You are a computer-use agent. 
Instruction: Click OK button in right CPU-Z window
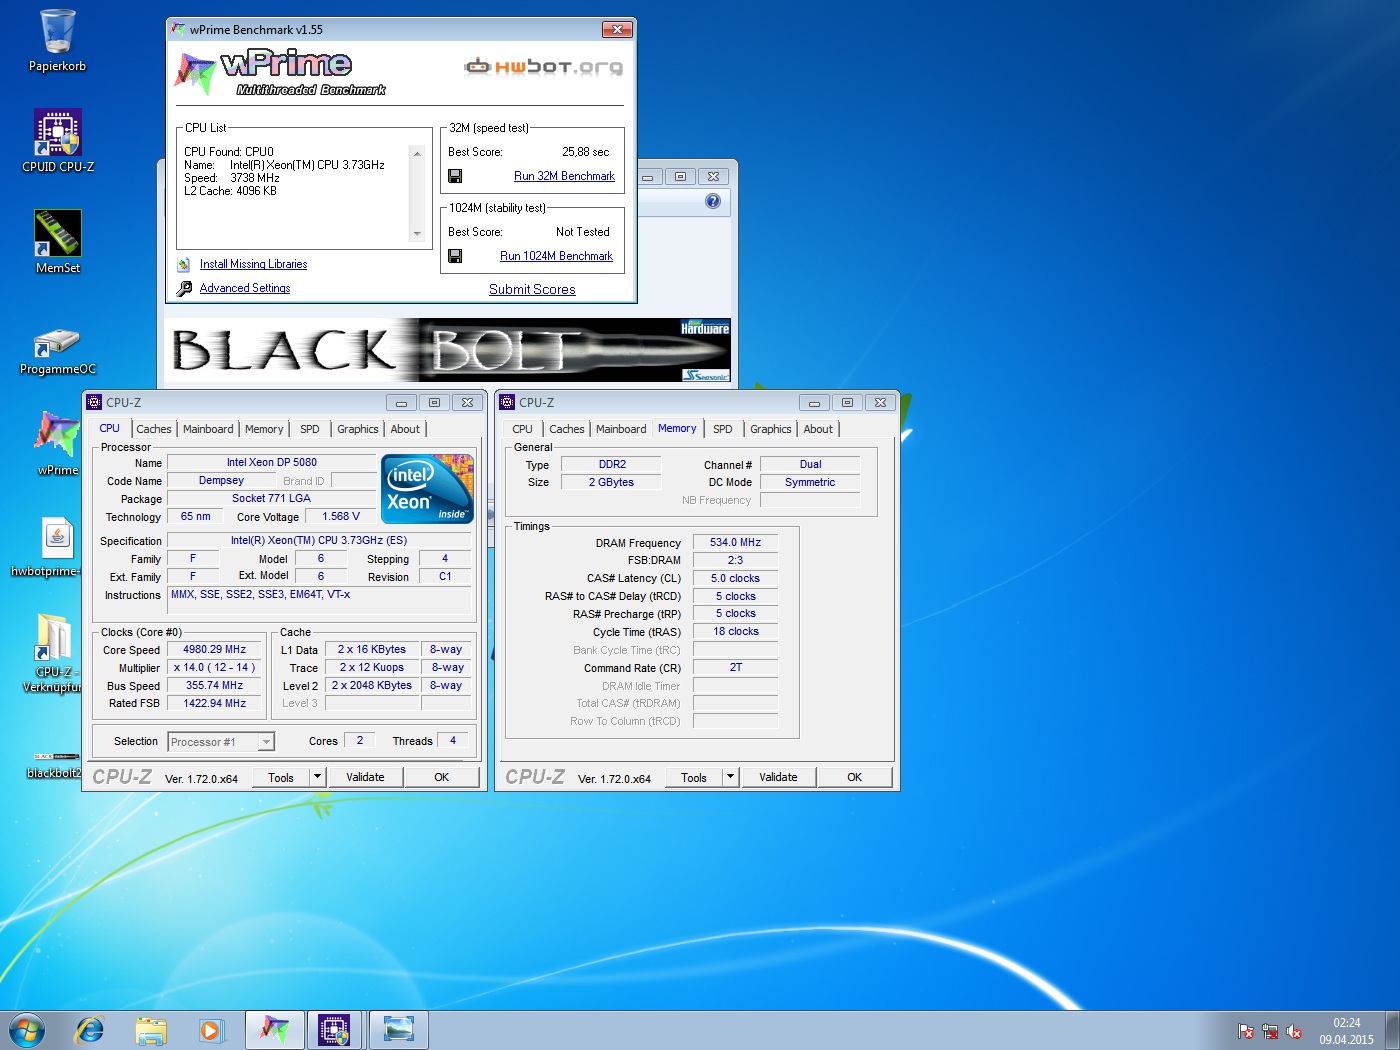tap(854, 777)
